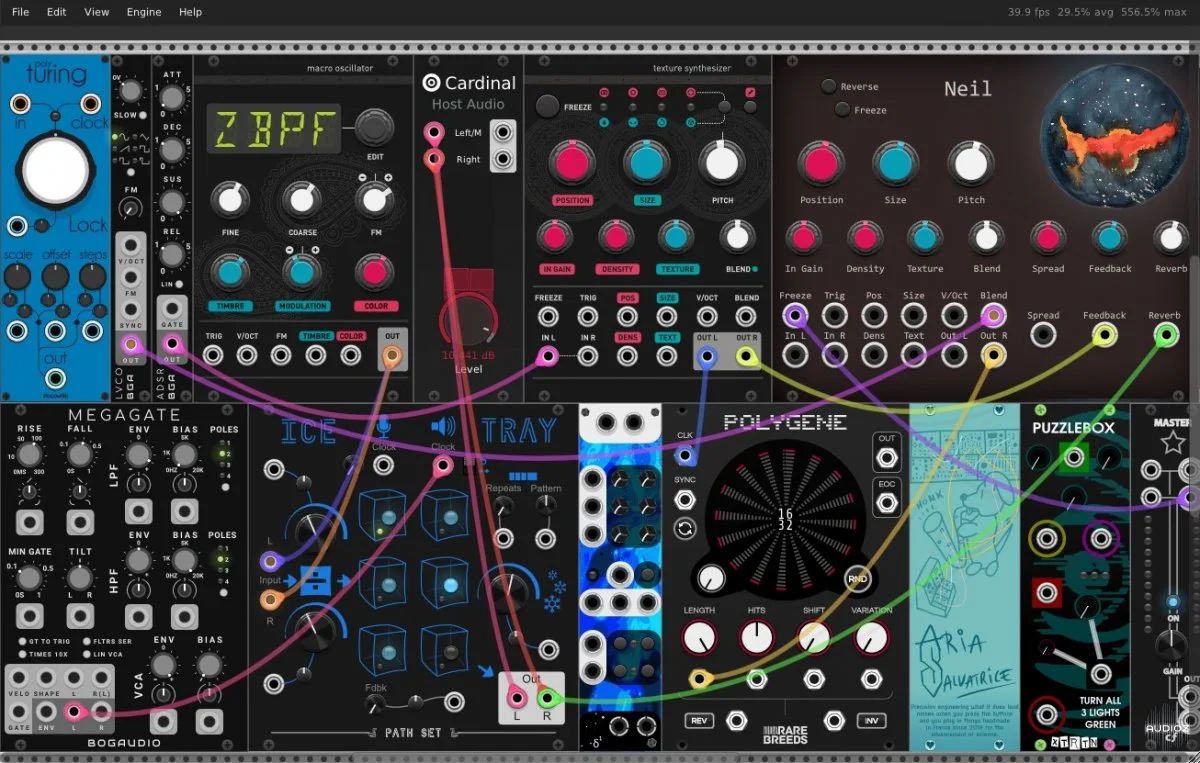1200x763 pixels.
Task: Click the Neil planet image
Action: coord(1113,134)
